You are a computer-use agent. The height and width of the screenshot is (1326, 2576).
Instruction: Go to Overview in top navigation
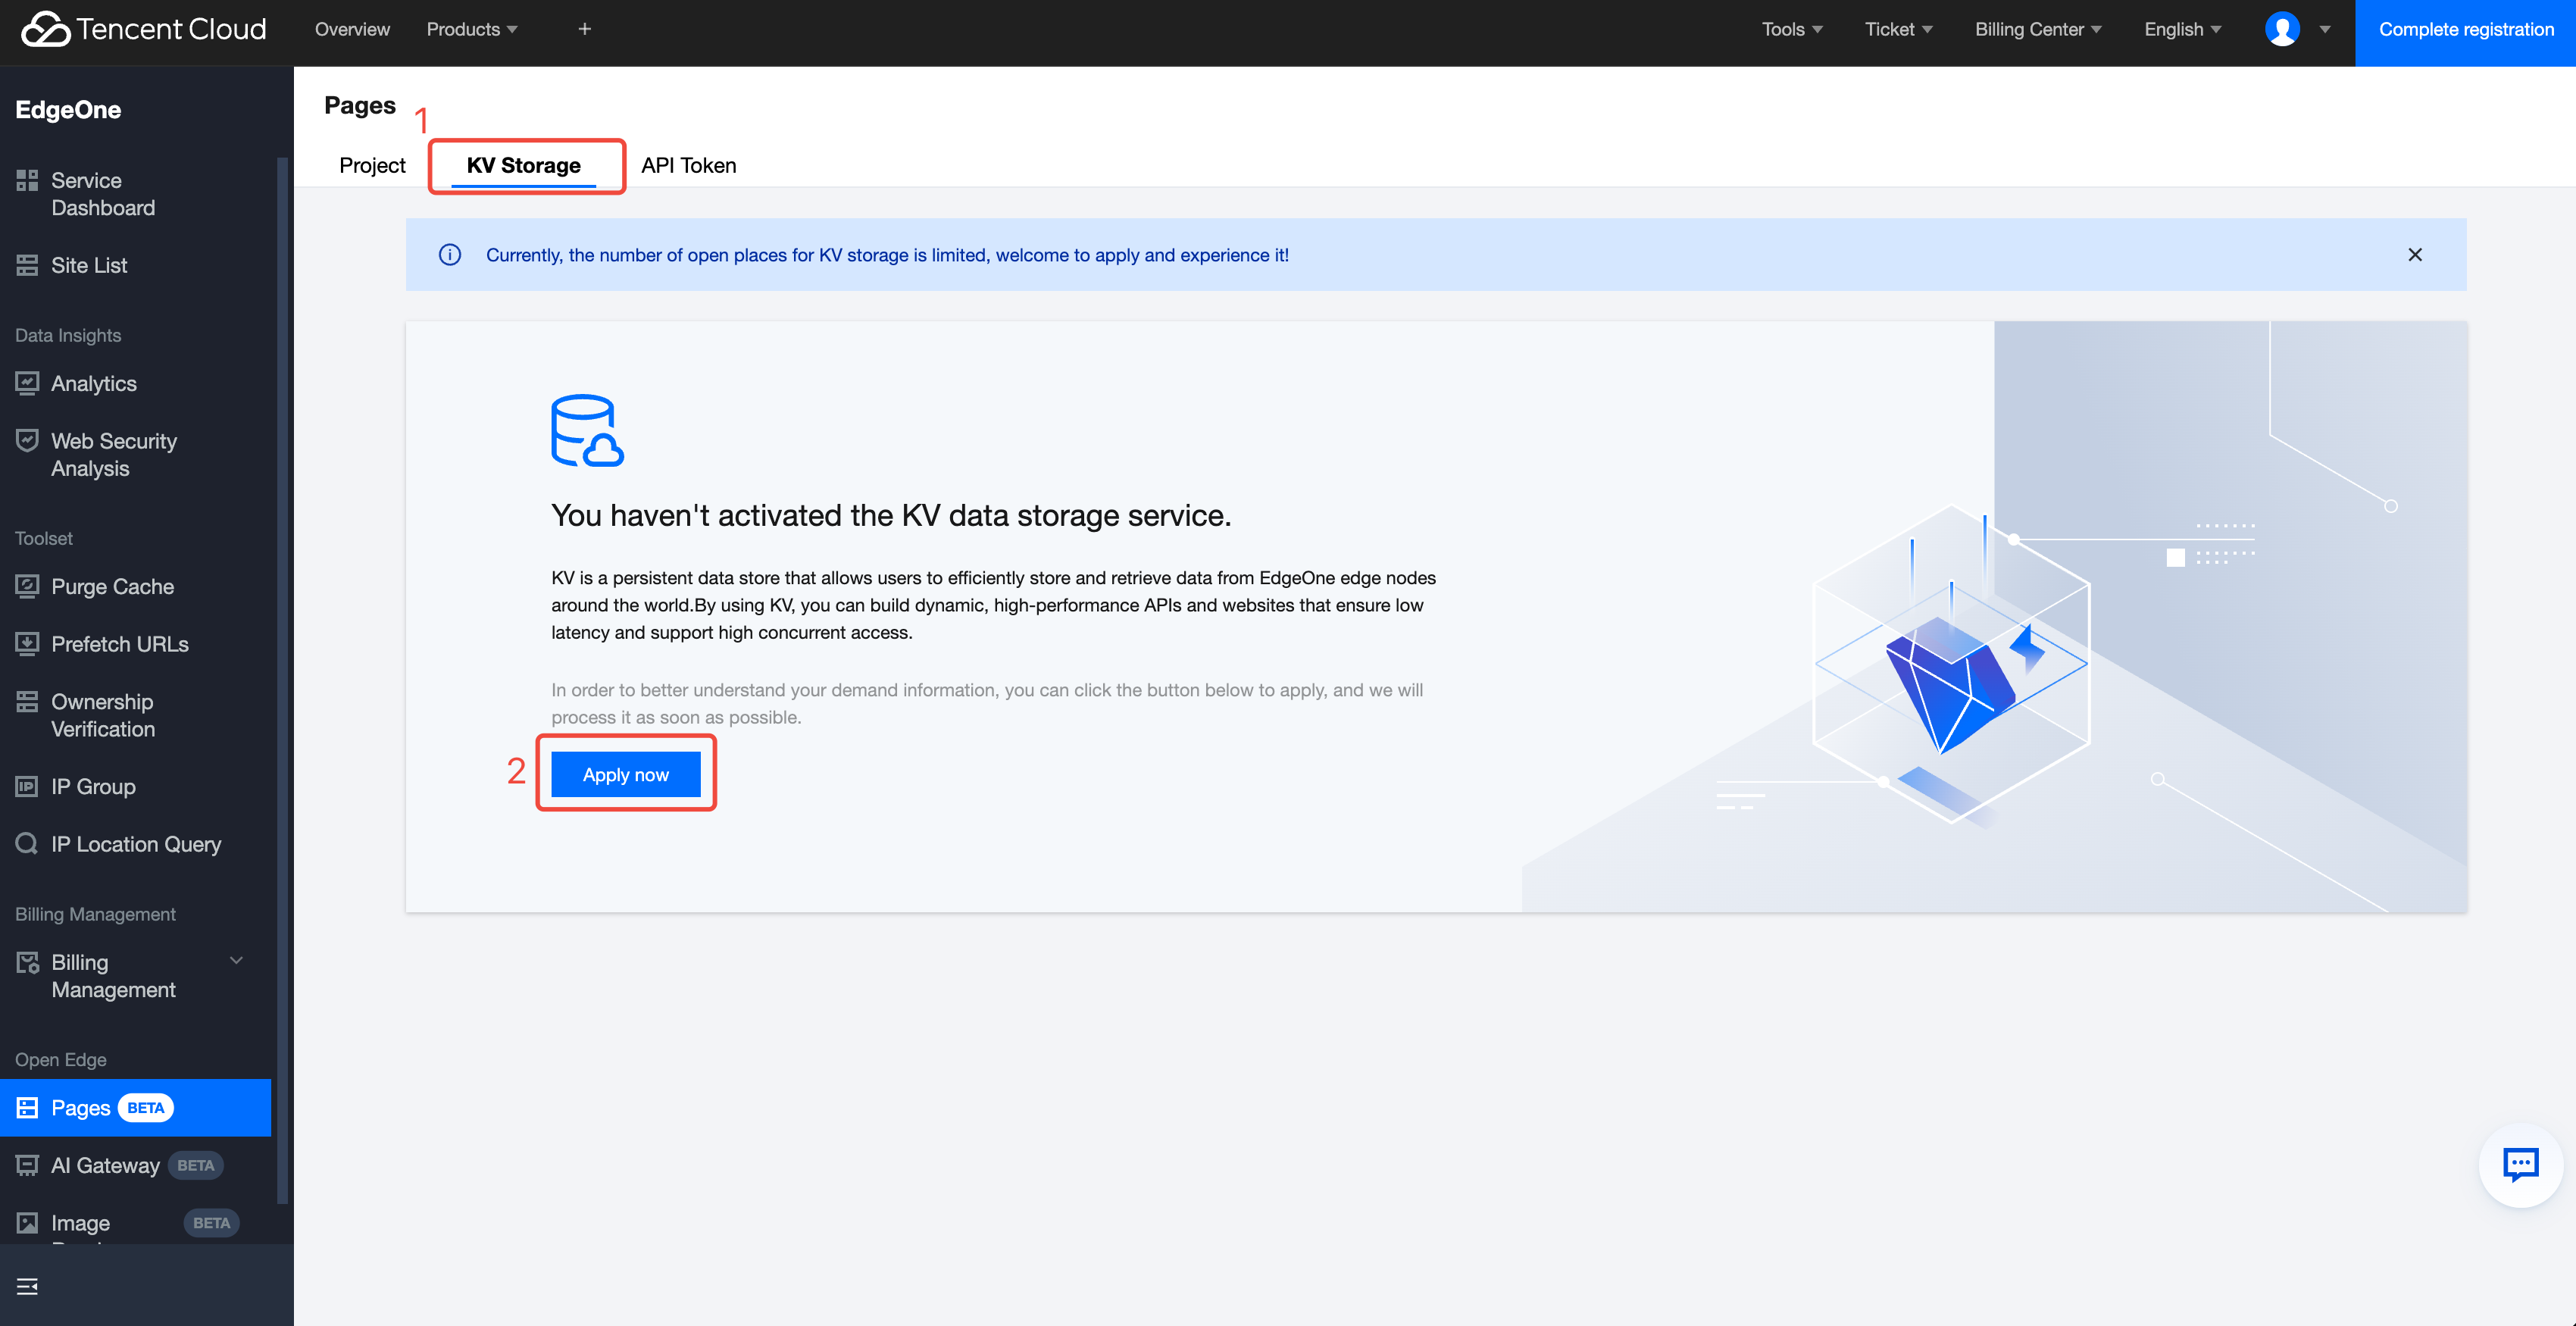tap(352, 29)
